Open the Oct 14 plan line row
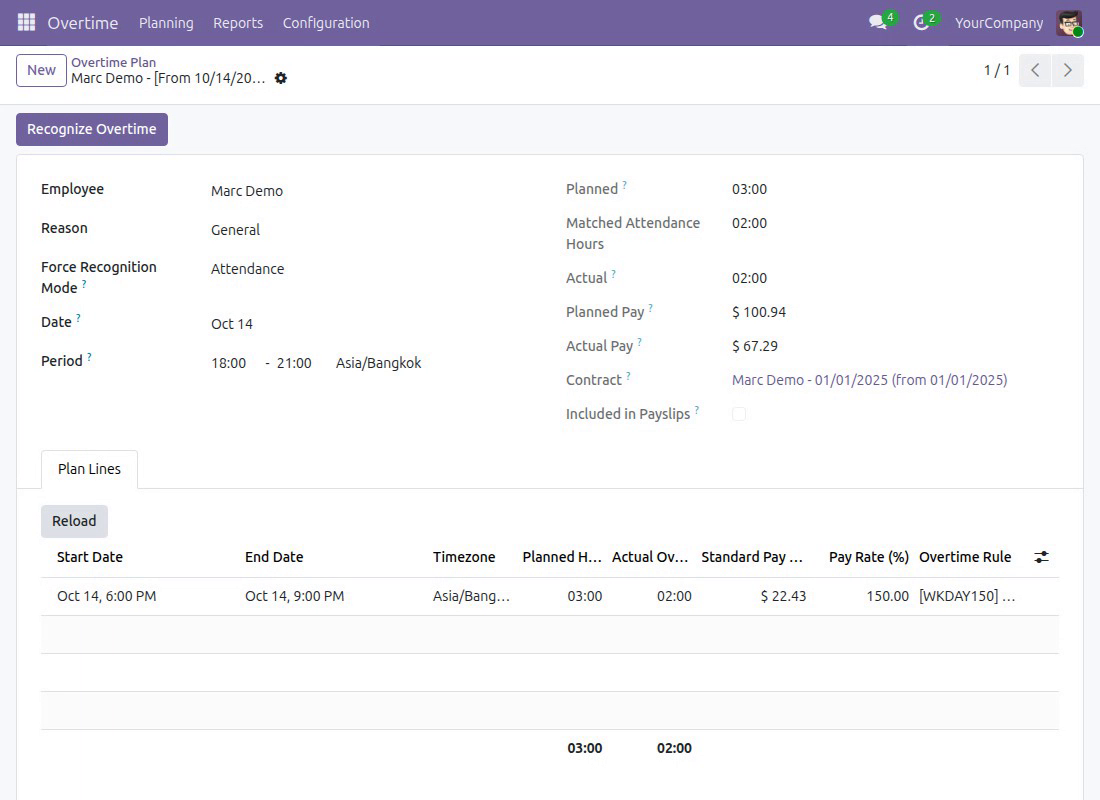The image size is (1100, 800). 549,596
